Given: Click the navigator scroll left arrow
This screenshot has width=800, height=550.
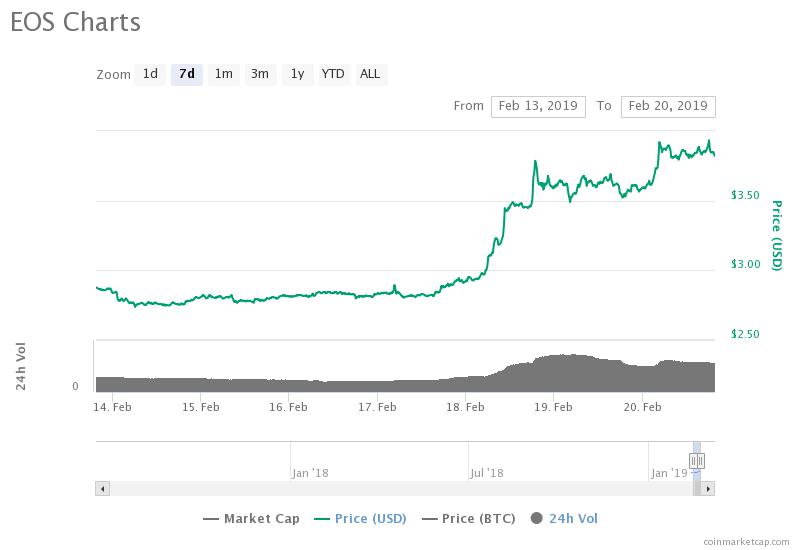Looking at the screenshot, I should click(x=103, y=489).
